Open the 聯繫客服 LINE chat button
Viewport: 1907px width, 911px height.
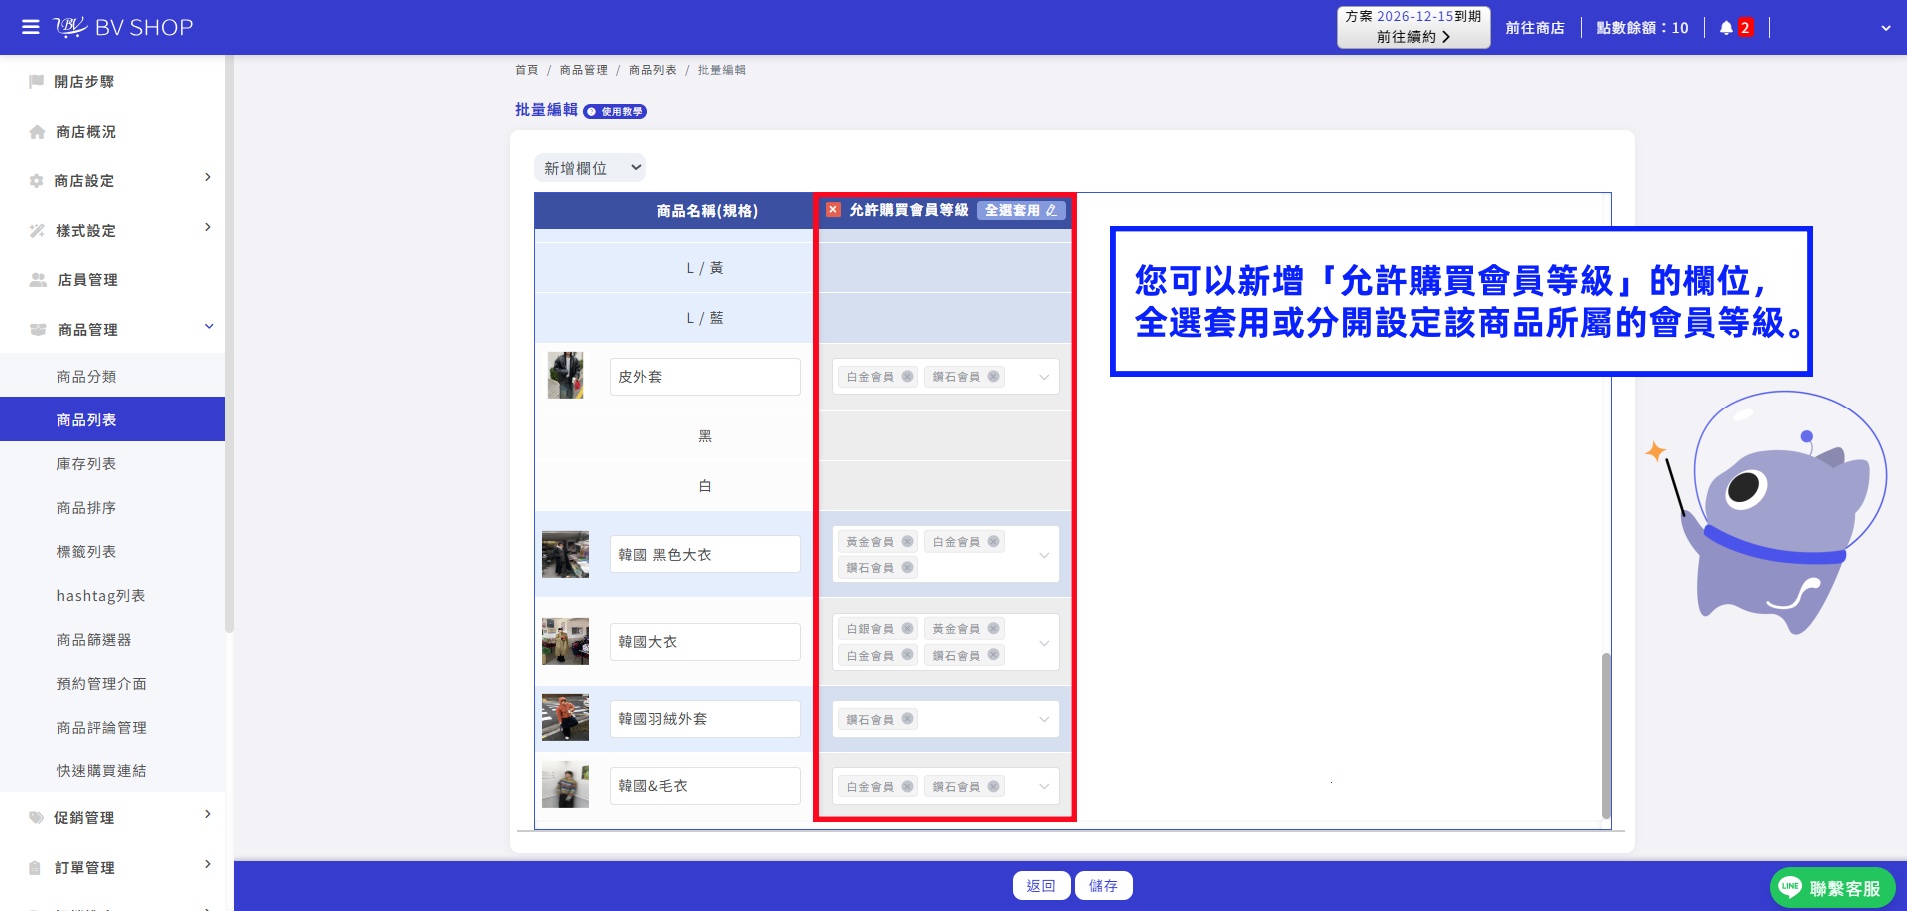coord(1832,888)
